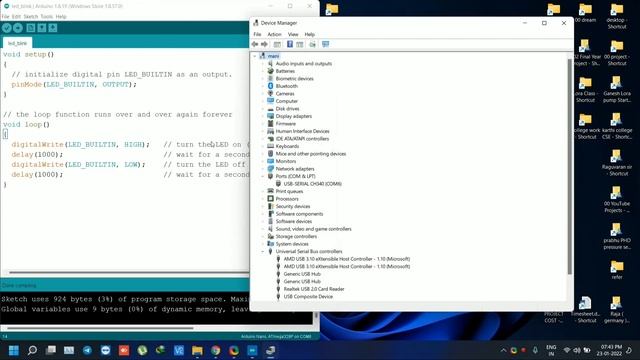Click the Arduino console horizontal scrollbar
The height and width of the screenshot is (360, 640).
[x=100, y=328]
